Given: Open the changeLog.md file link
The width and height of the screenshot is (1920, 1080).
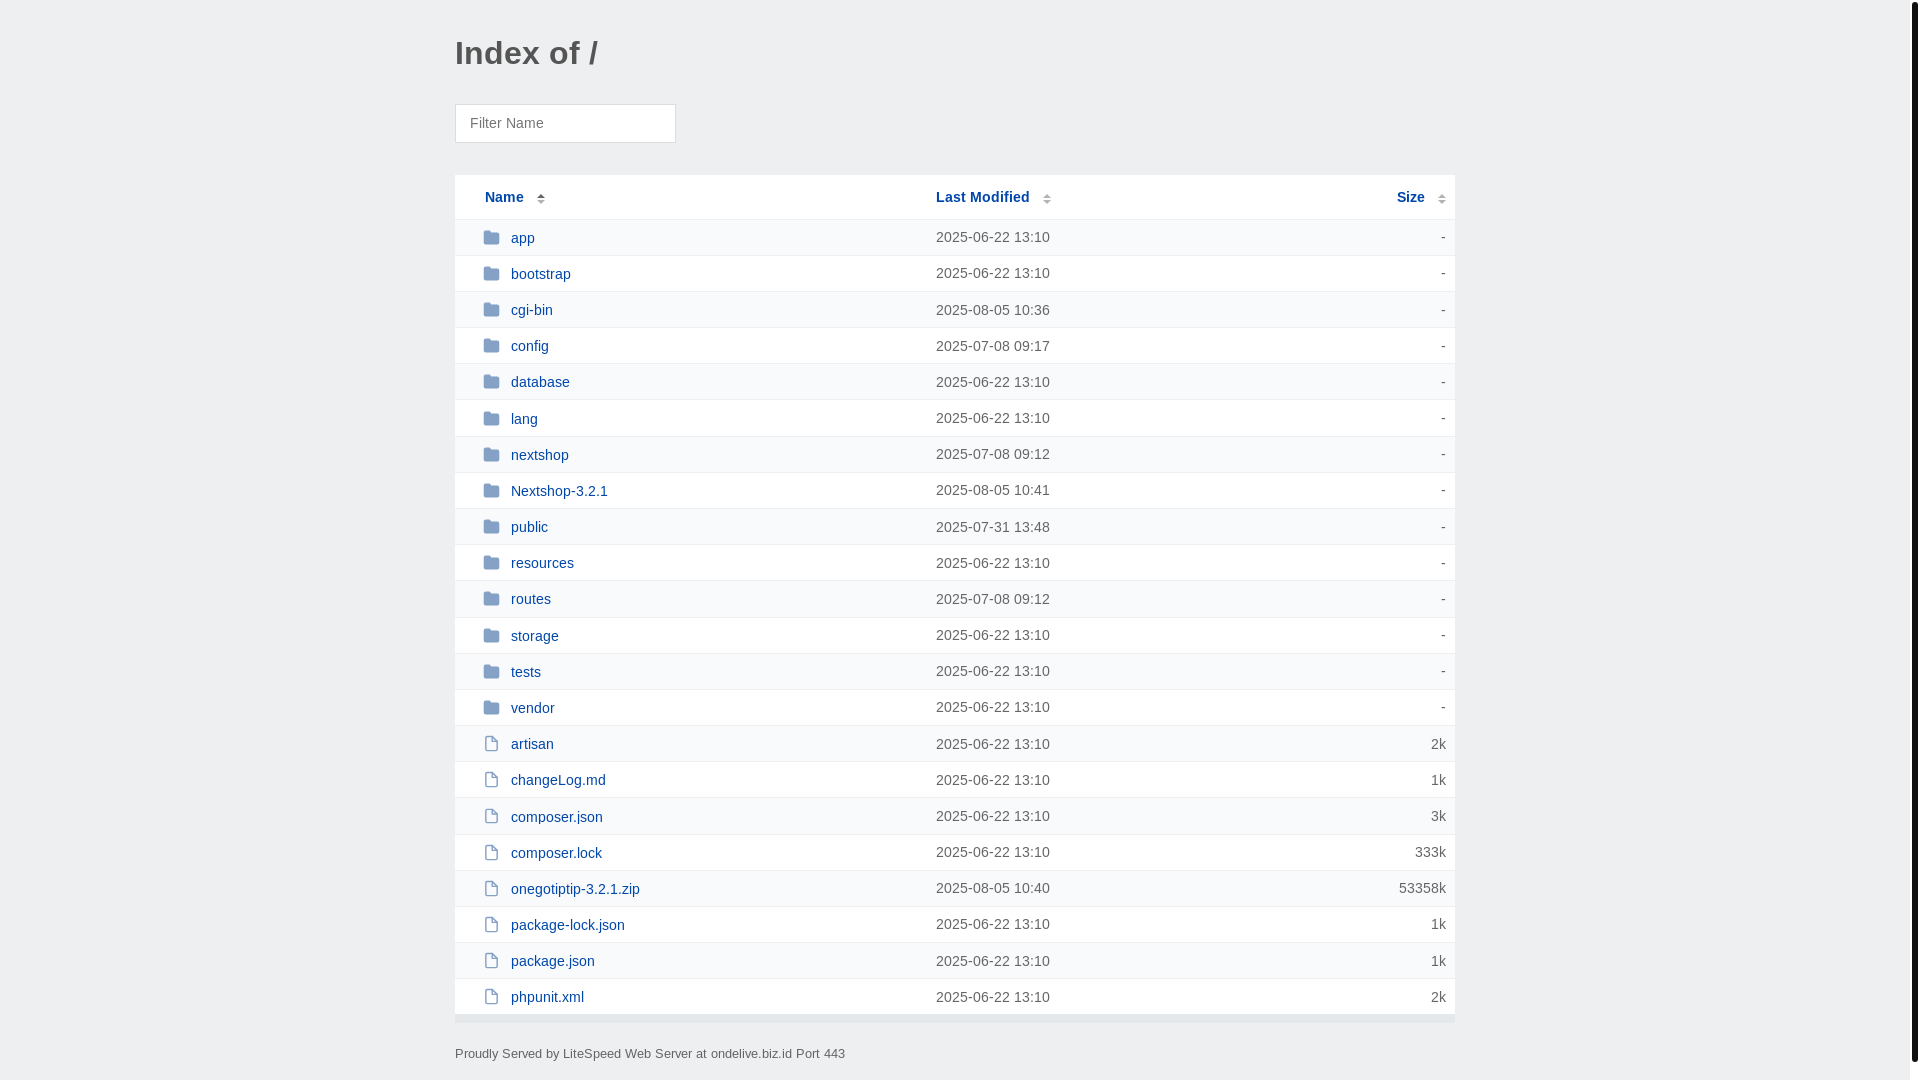Looking at the screenshot, I should pos(558,780).
